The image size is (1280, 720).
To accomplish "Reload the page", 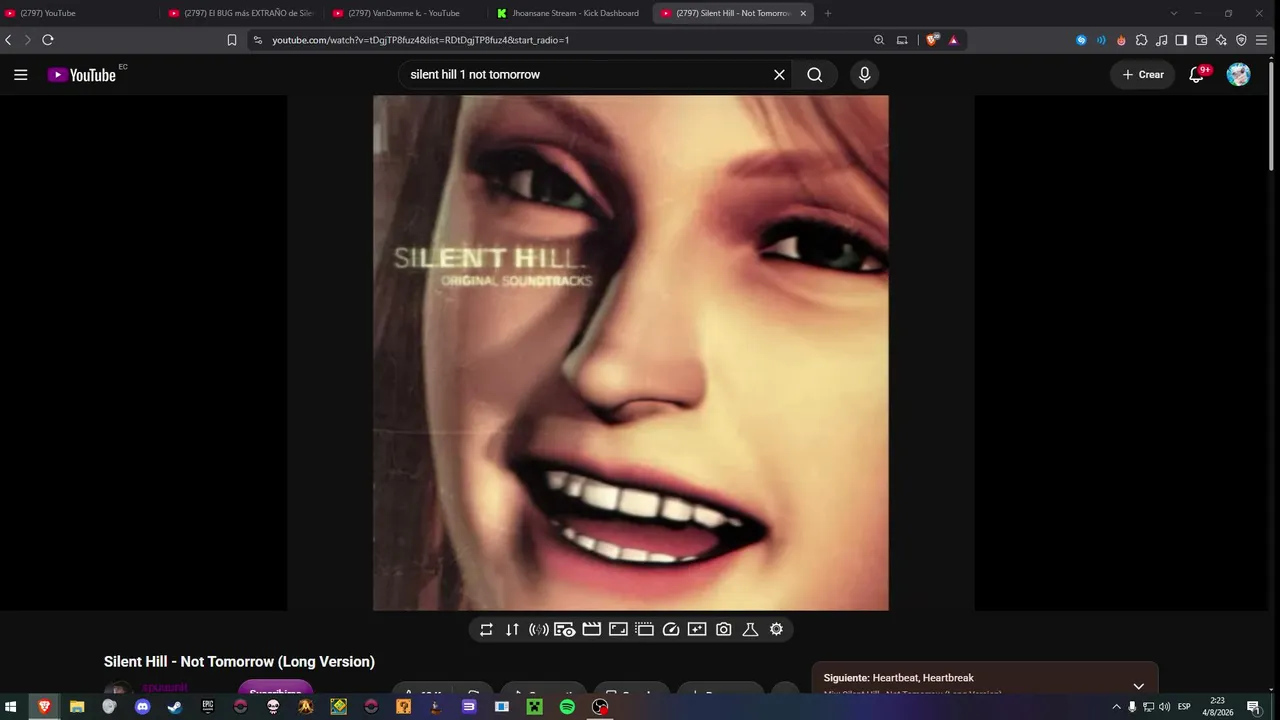I will pos(47,40).
